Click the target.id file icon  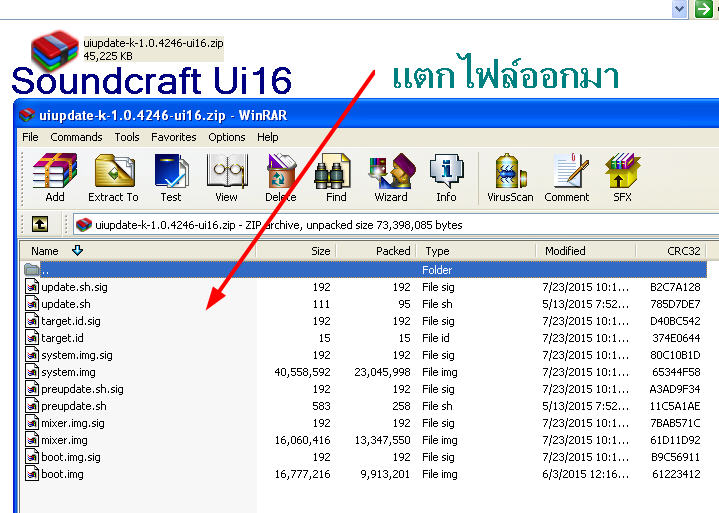tap(32, 338)
